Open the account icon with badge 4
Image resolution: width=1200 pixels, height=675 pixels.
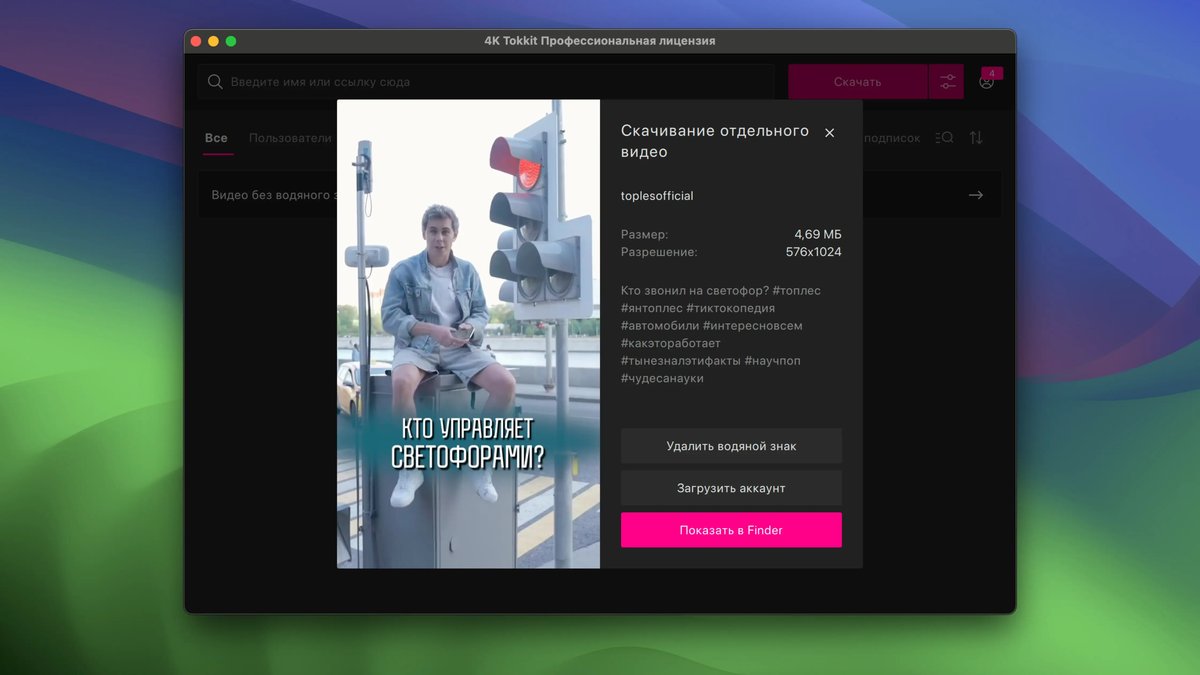click(987, 82)
